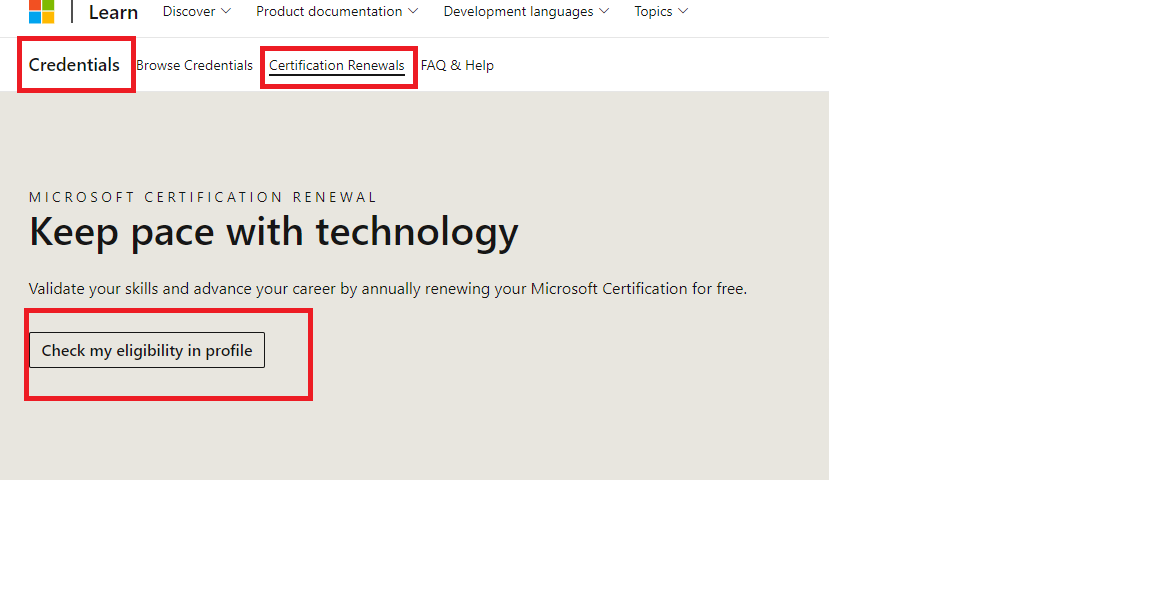Expand the Topics dropdown
1173x616 pixels.
[653, 11]
